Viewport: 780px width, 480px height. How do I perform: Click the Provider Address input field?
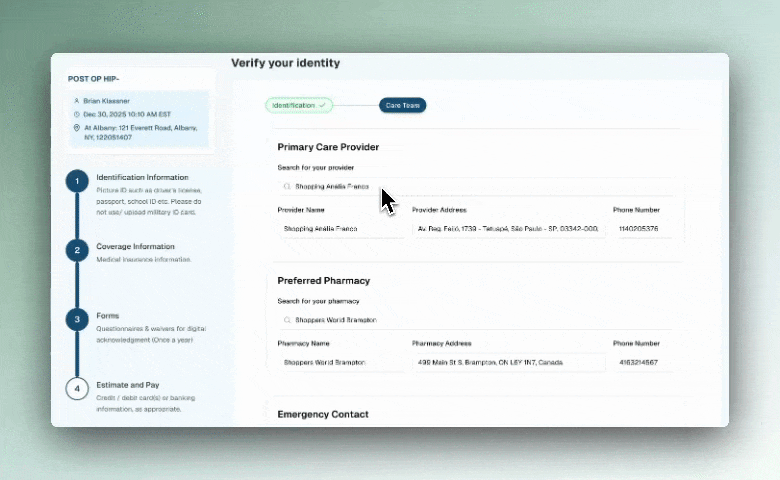[508, 229]
